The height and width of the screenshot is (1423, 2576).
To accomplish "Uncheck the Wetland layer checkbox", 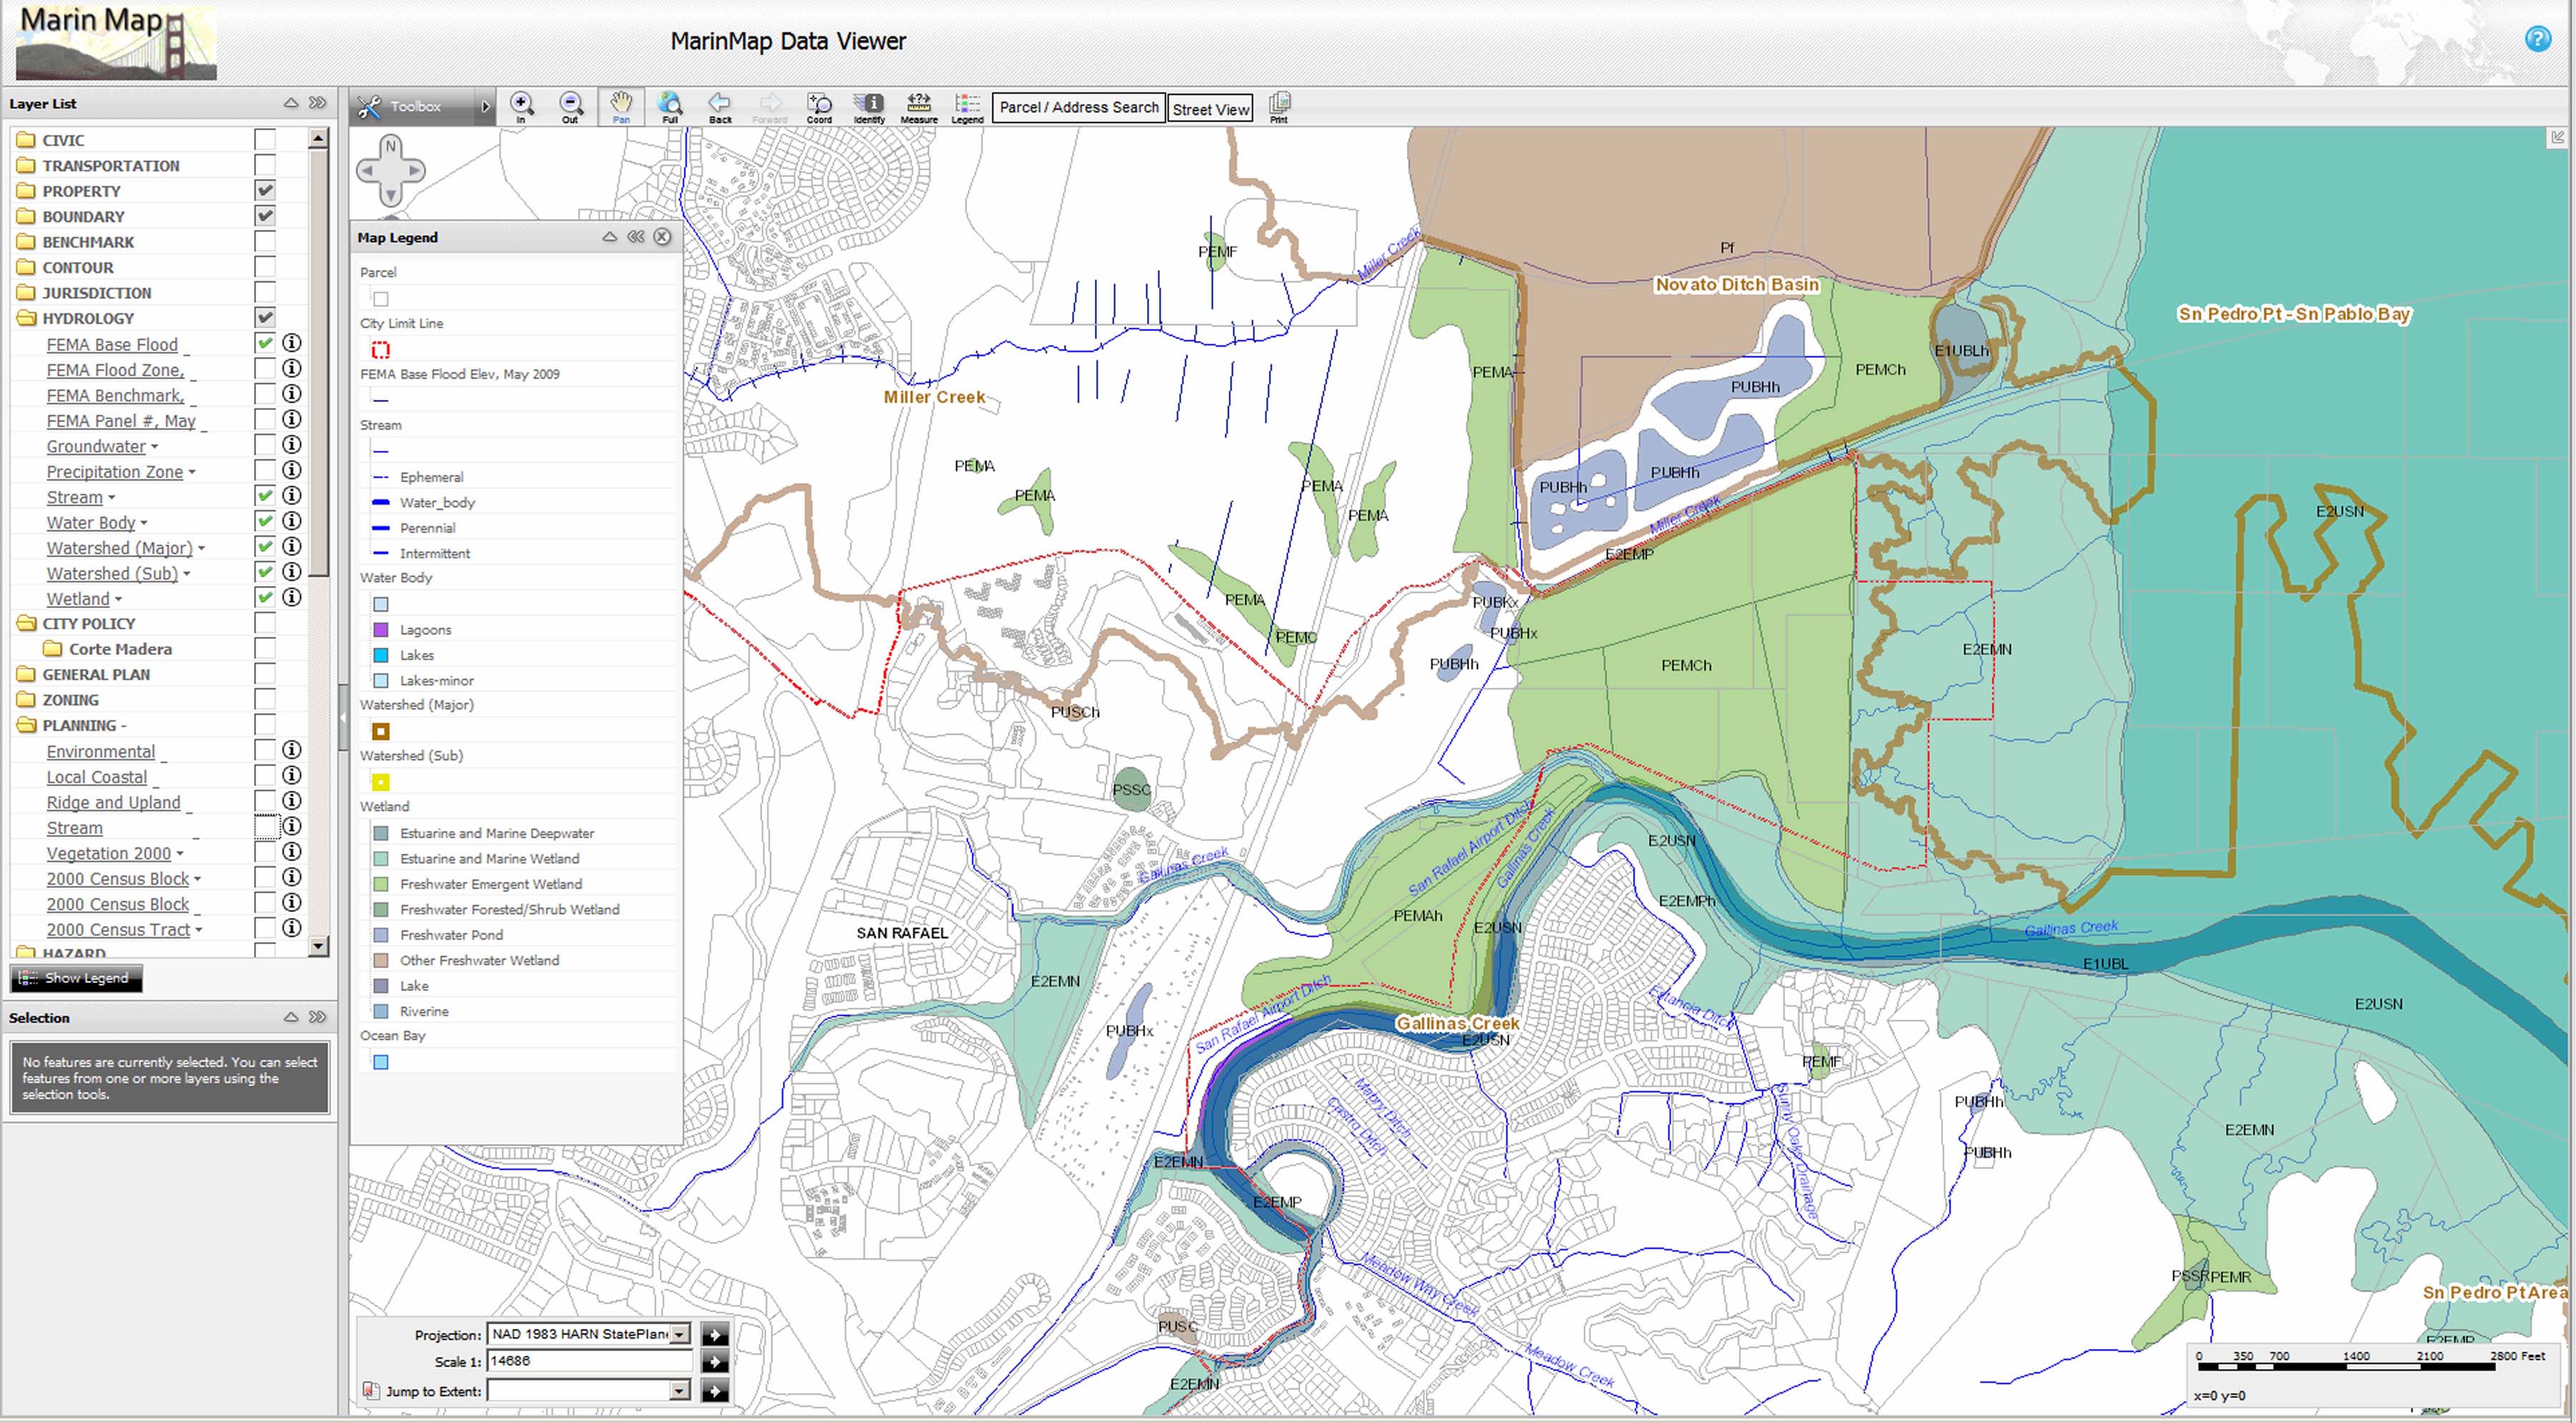I will click(265, 597).
